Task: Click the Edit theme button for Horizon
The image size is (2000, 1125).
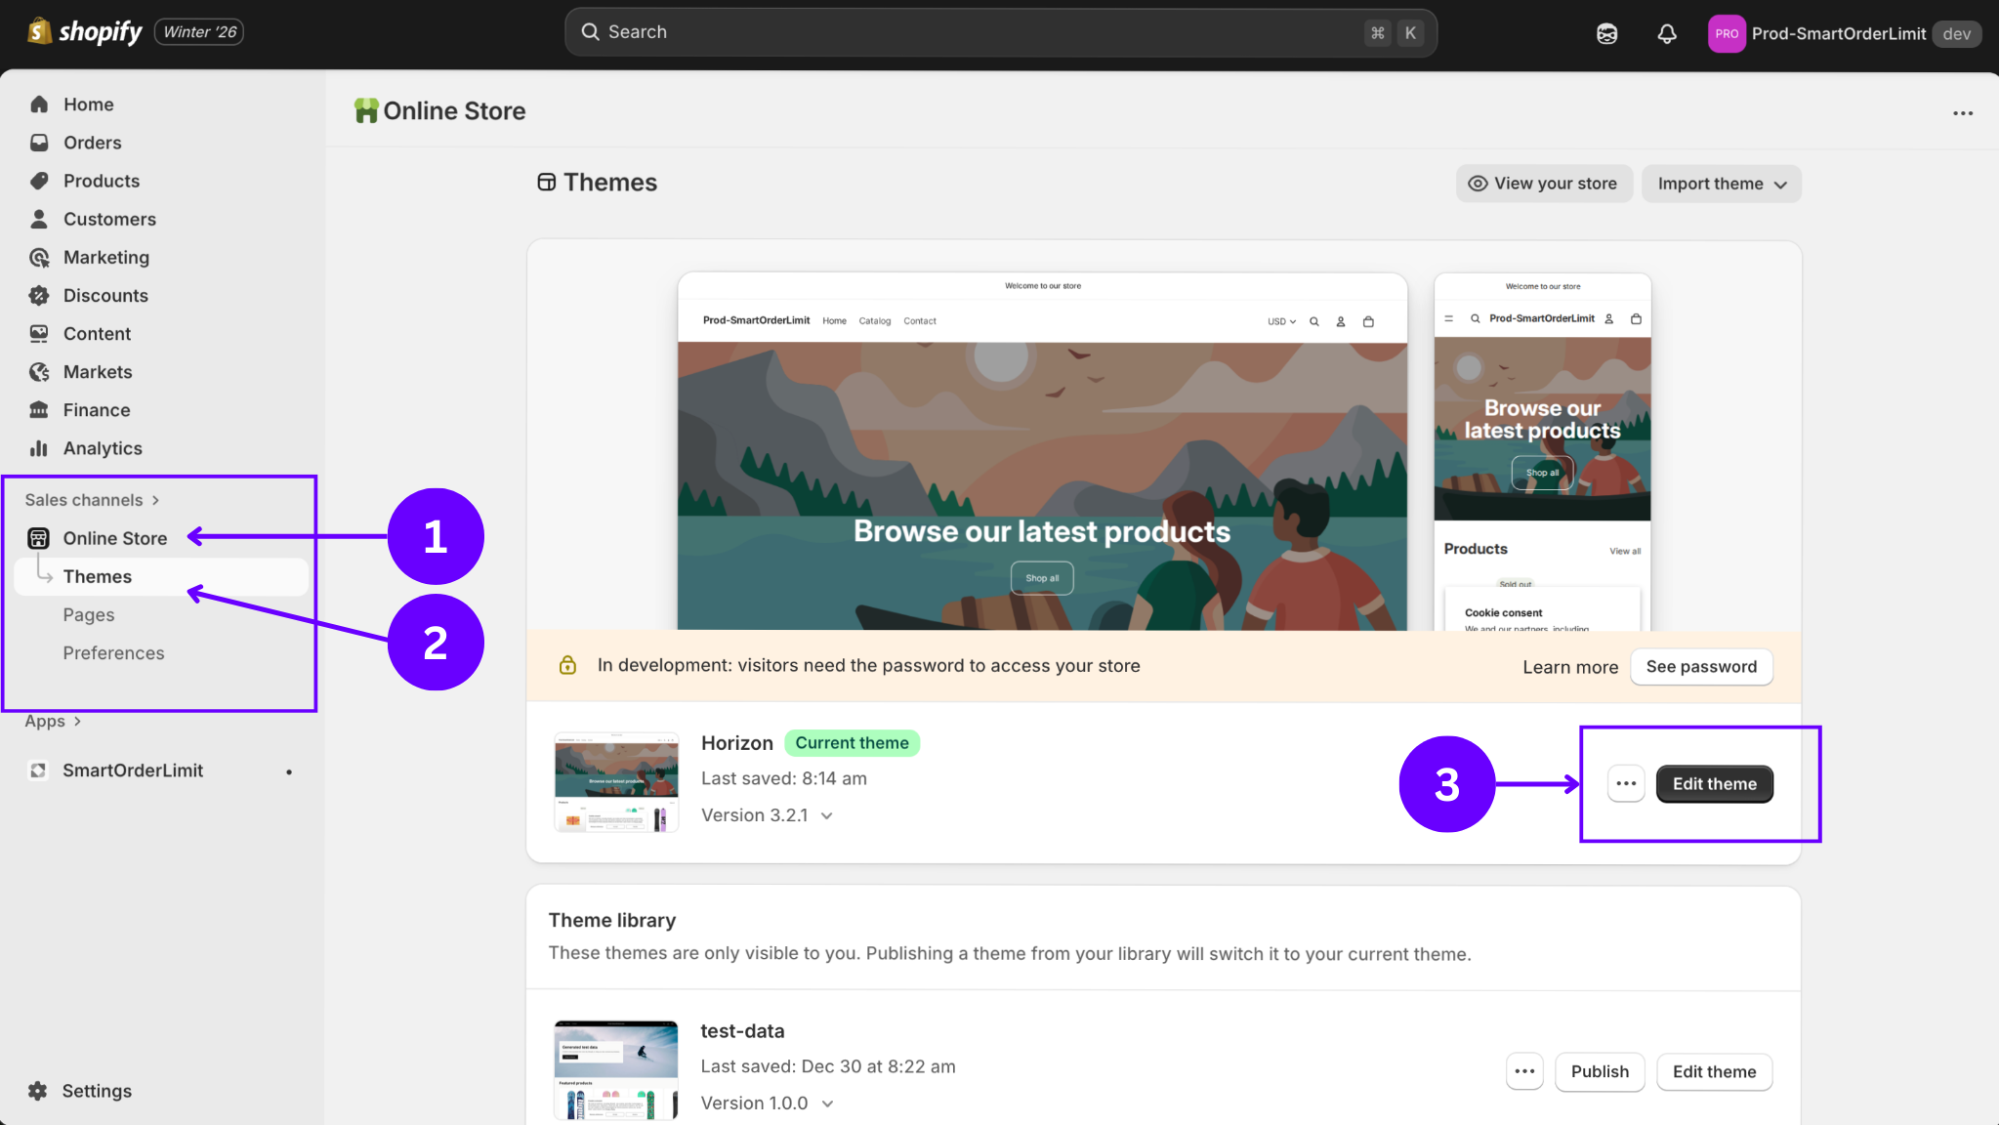Action: point(1714,784)
